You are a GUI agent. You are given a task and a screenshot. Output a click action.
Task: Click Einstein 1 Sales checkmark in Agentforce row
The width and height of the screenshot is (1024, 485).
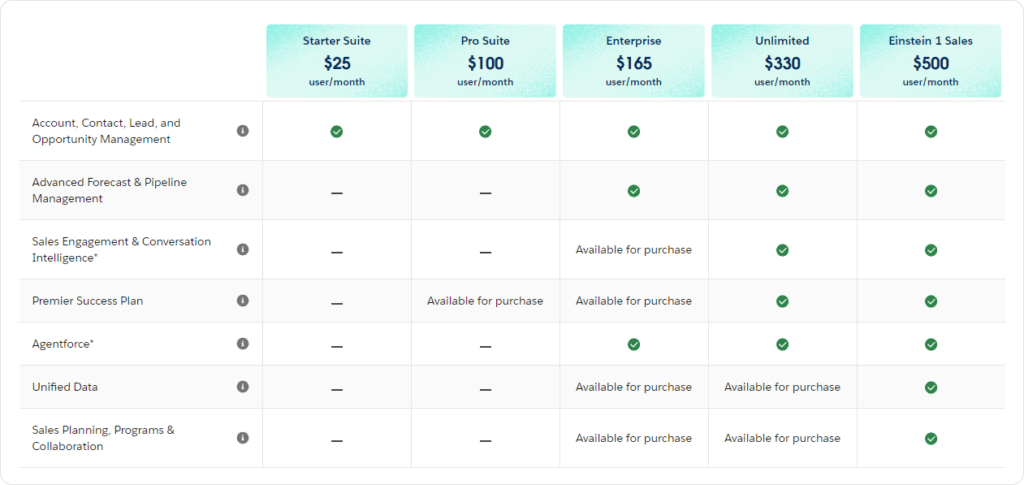[x=931, y=344]
